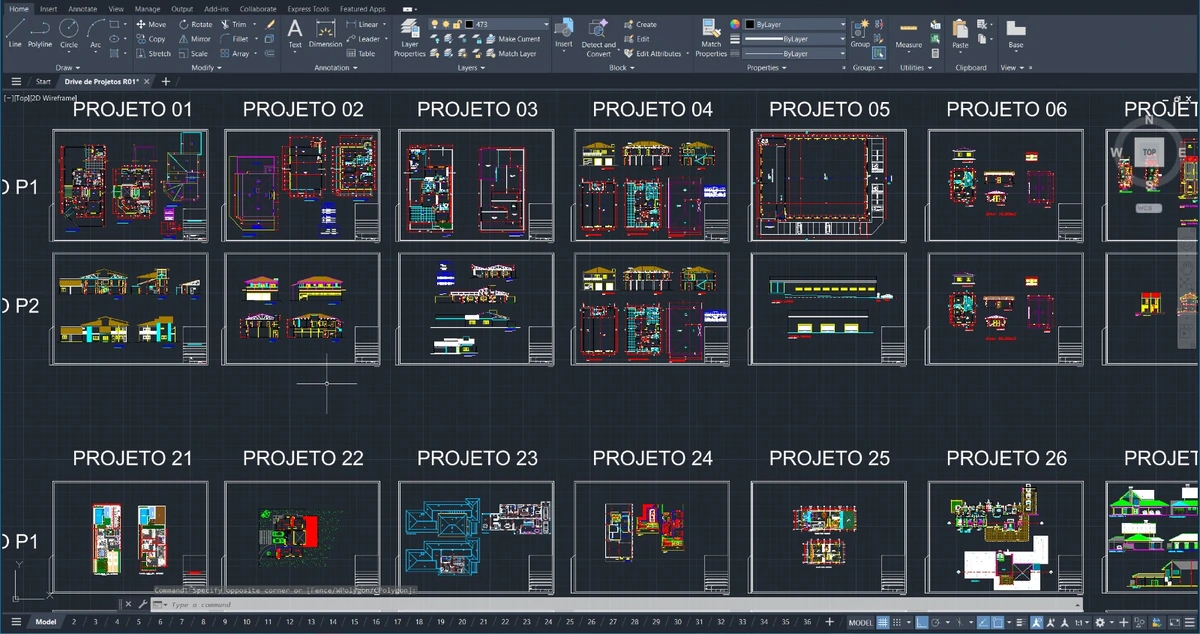The width and height of the screenshot is (1200, 634).
Task: Close the Drive de Projetos R01 tab
Action: coord(146,82)
